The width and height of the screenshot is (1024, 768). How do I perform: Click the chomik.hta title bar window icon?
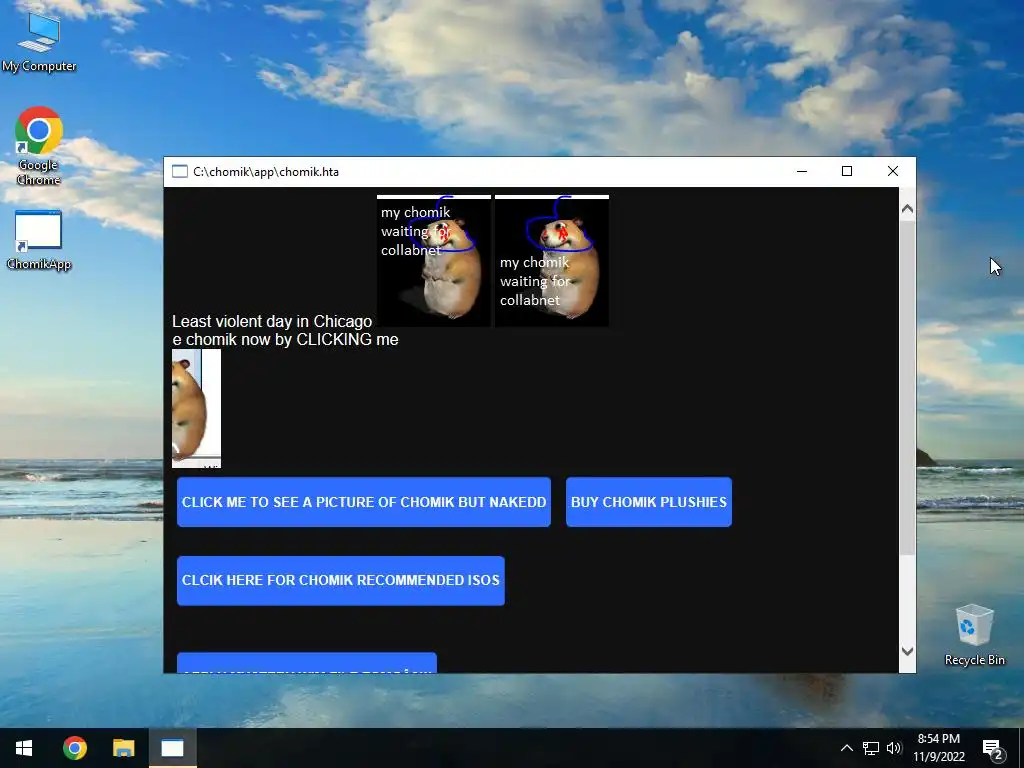click(180, 172)
